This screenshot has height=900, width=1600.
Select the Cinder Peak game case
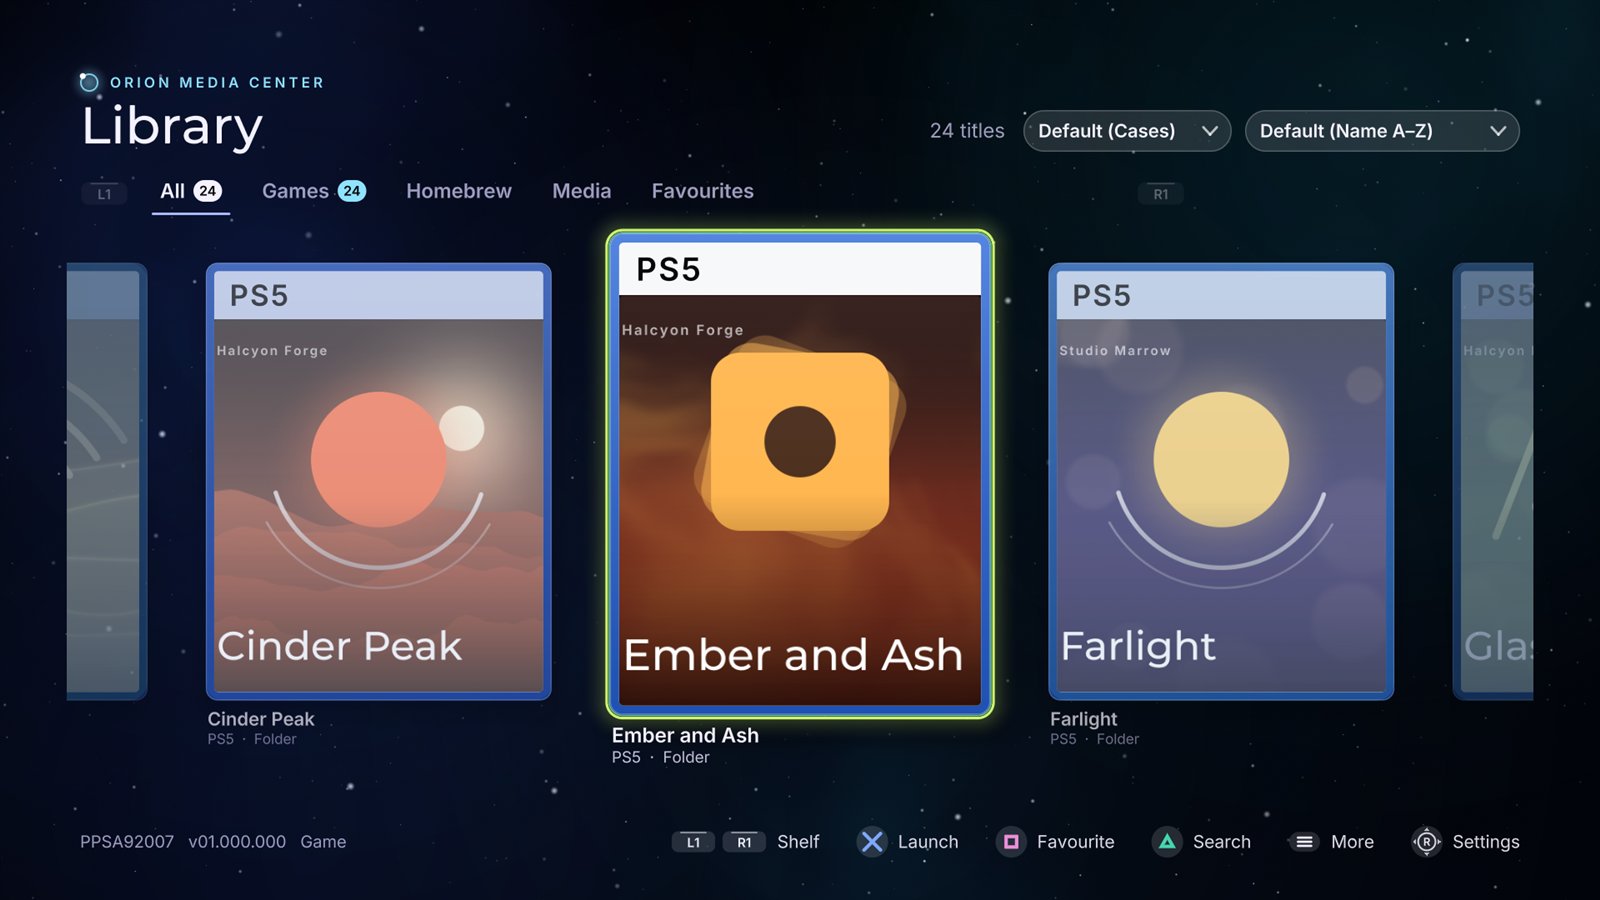tap(379, 481)
